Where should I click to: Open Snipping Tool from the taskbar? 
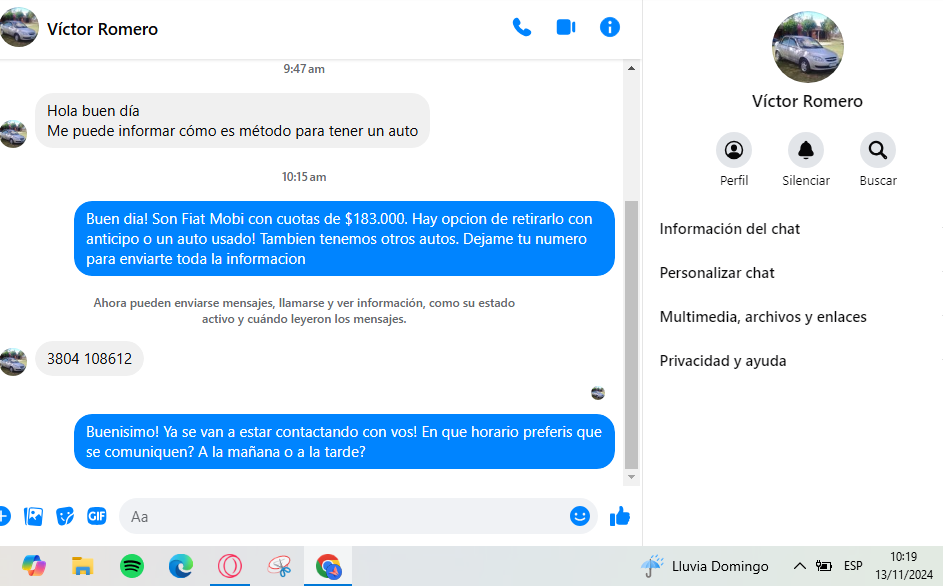point(279,566)
